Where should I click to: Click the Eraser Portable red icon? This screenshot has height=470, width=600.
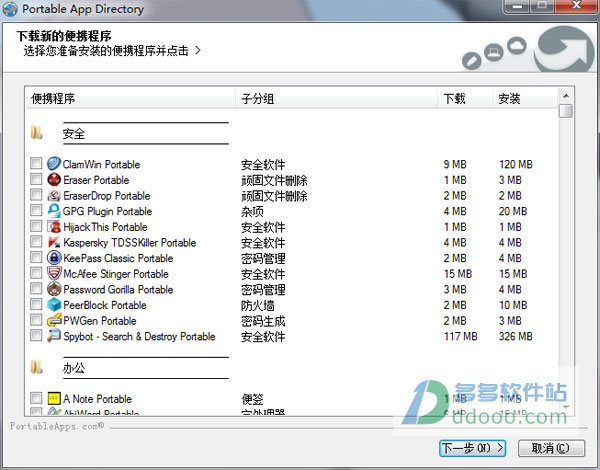[54, 179]
